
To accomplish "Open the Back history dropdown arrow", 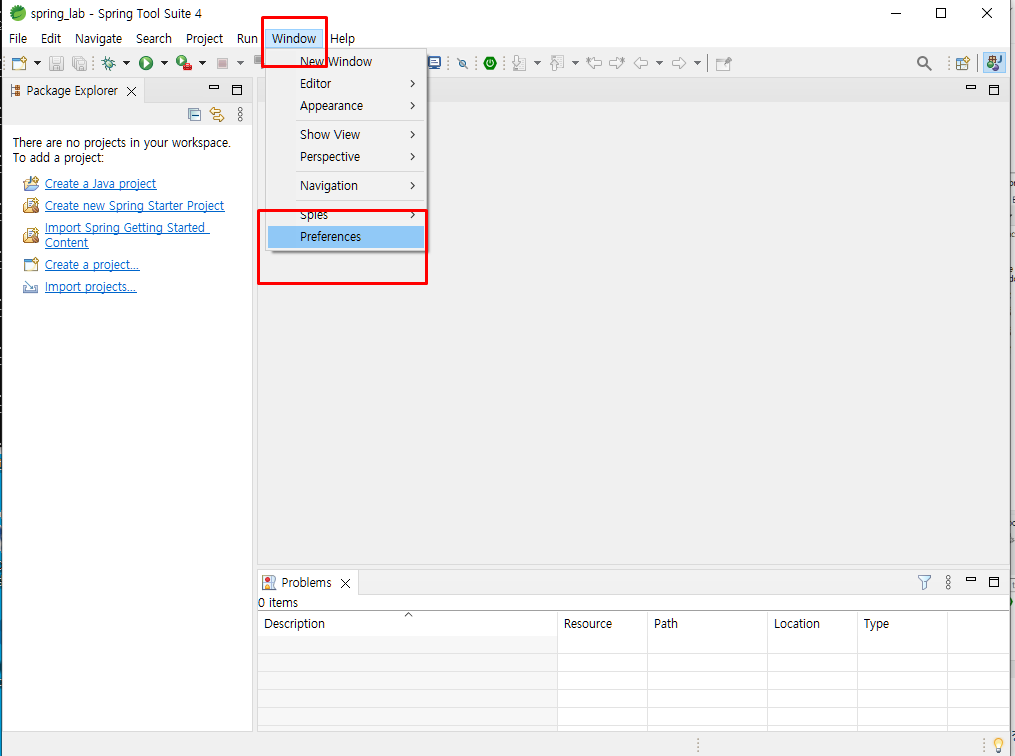I will [659, 63].
